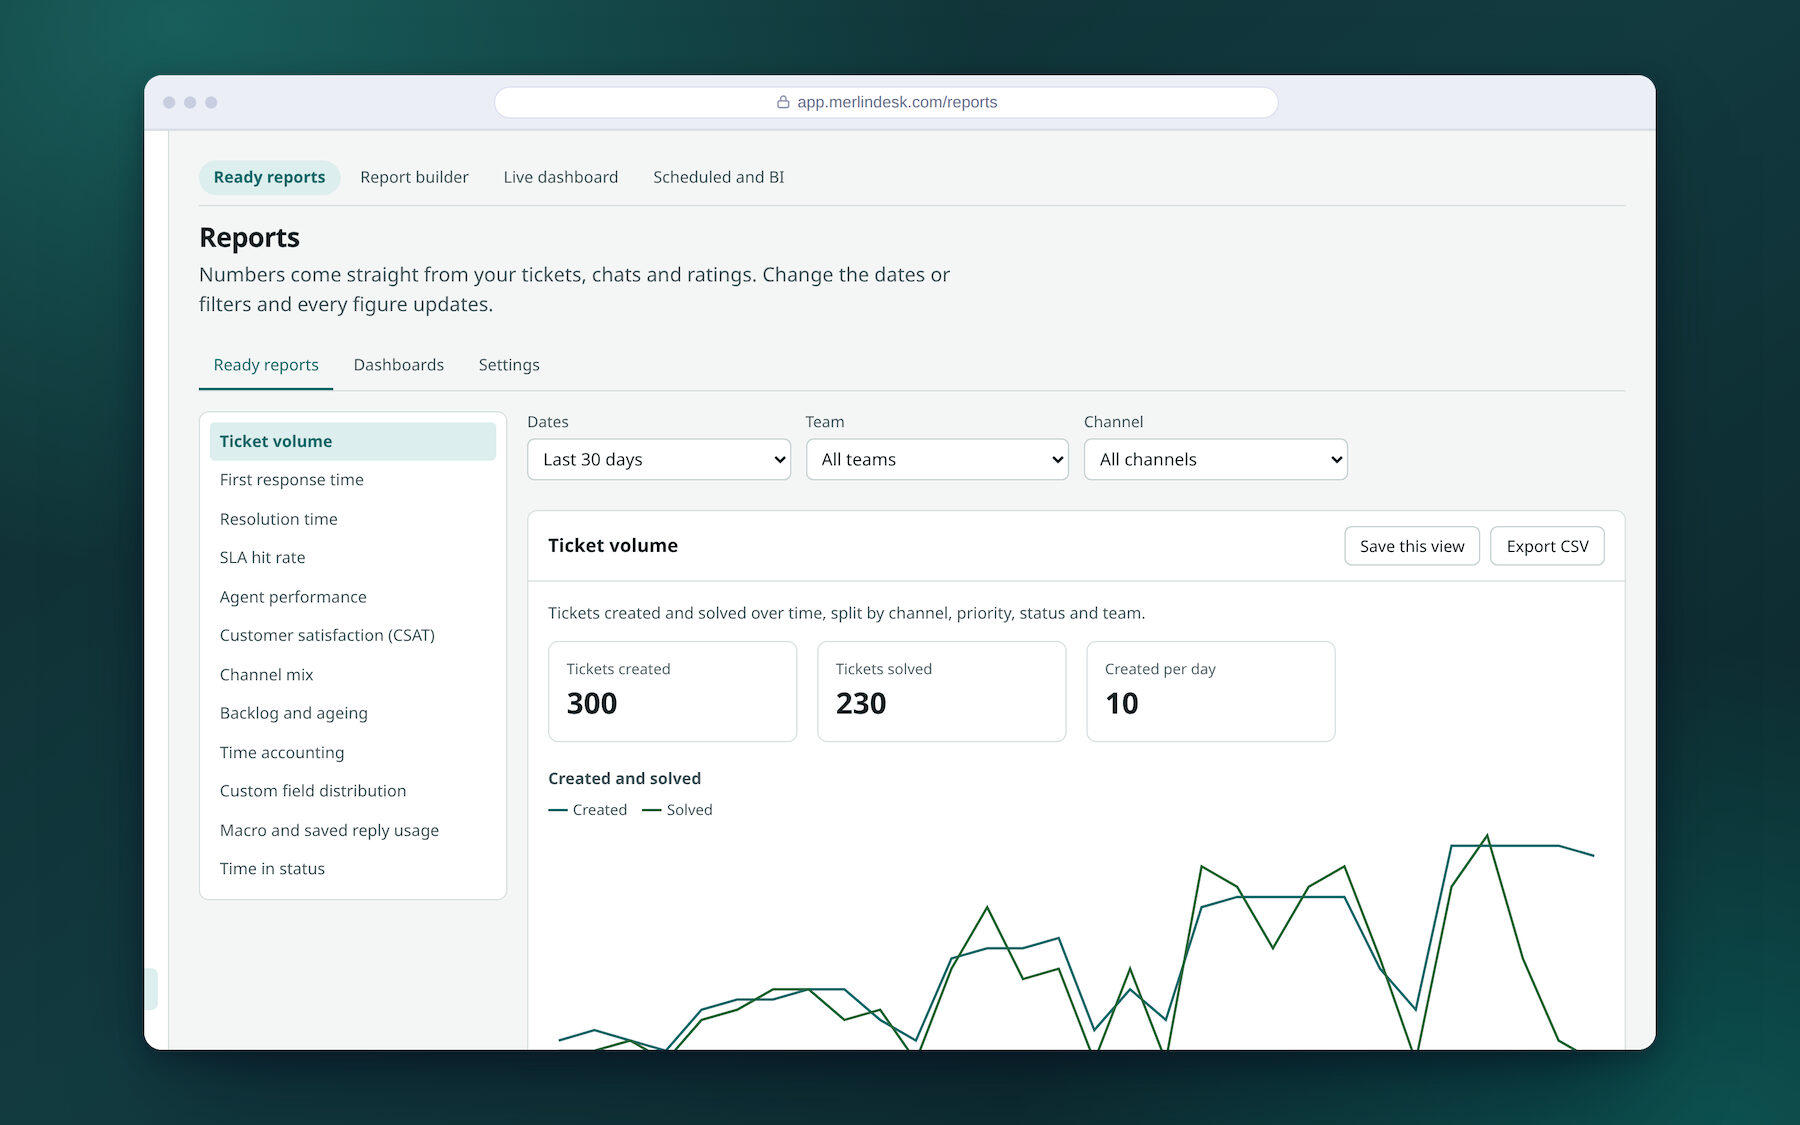Open the Dates dropdown showing Last 30 days
Viewport: 1800px width, 1125px height.
[659, 459]
